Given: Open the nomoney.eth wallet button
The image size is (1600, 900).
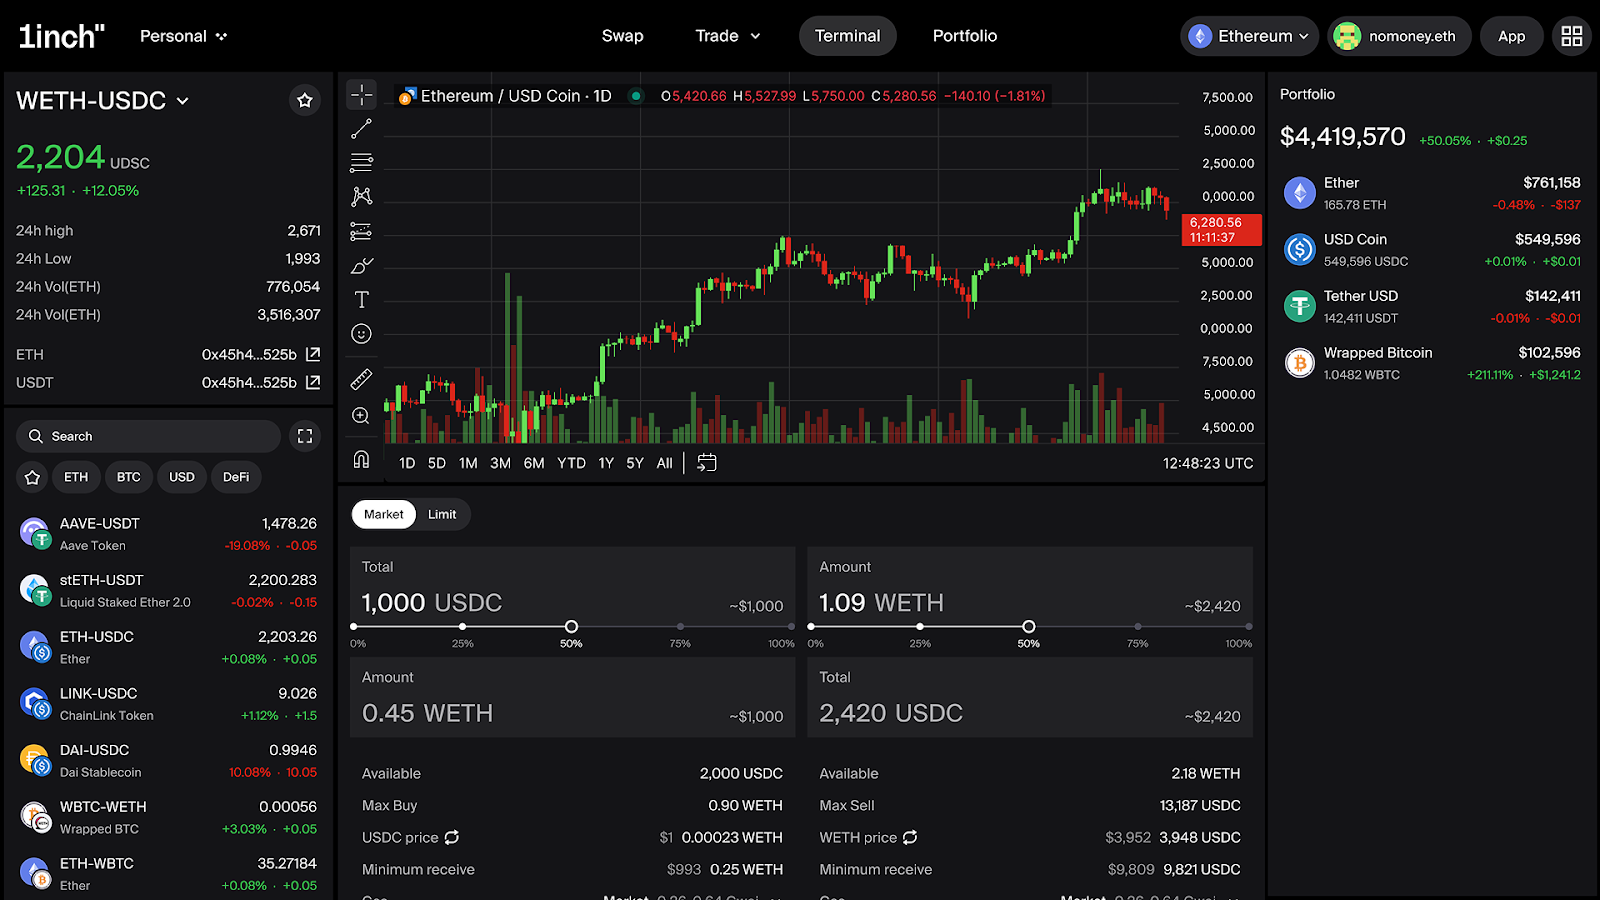Looking at the screenshot, I should point(1398,36).
